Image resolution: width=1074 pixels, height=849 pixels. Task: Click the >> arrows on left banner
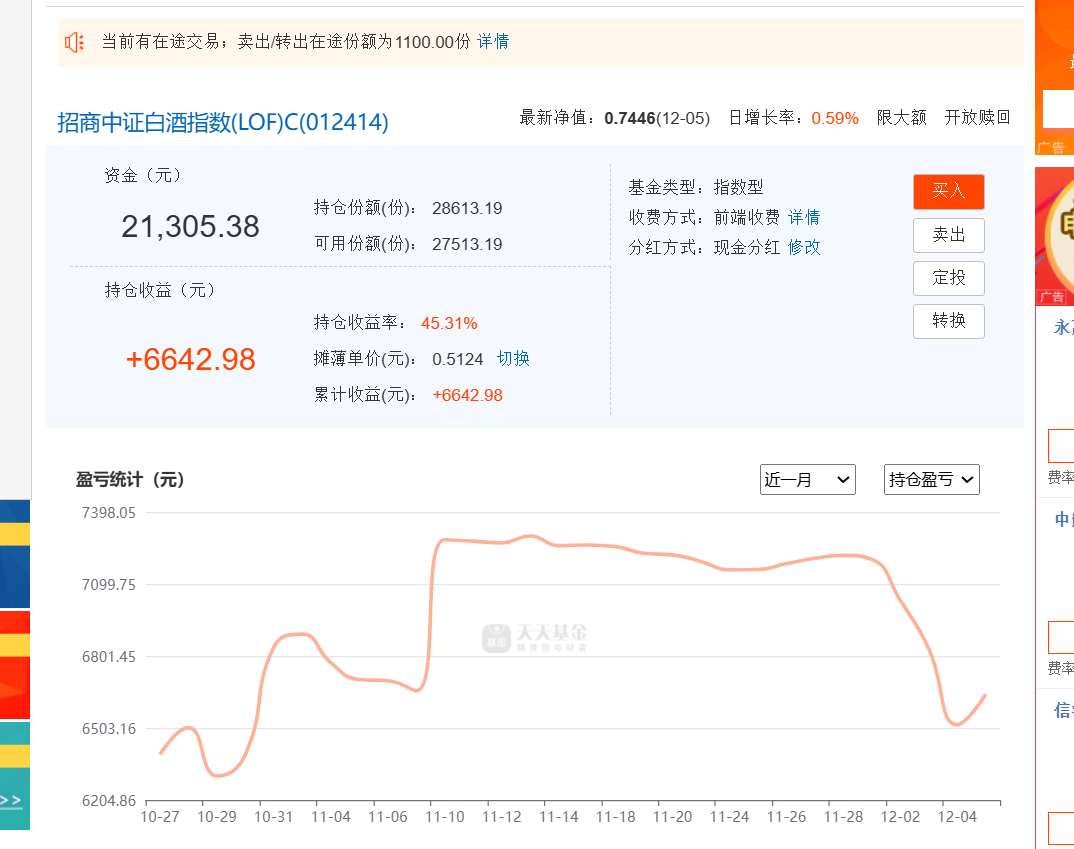[x=10, y=800]
